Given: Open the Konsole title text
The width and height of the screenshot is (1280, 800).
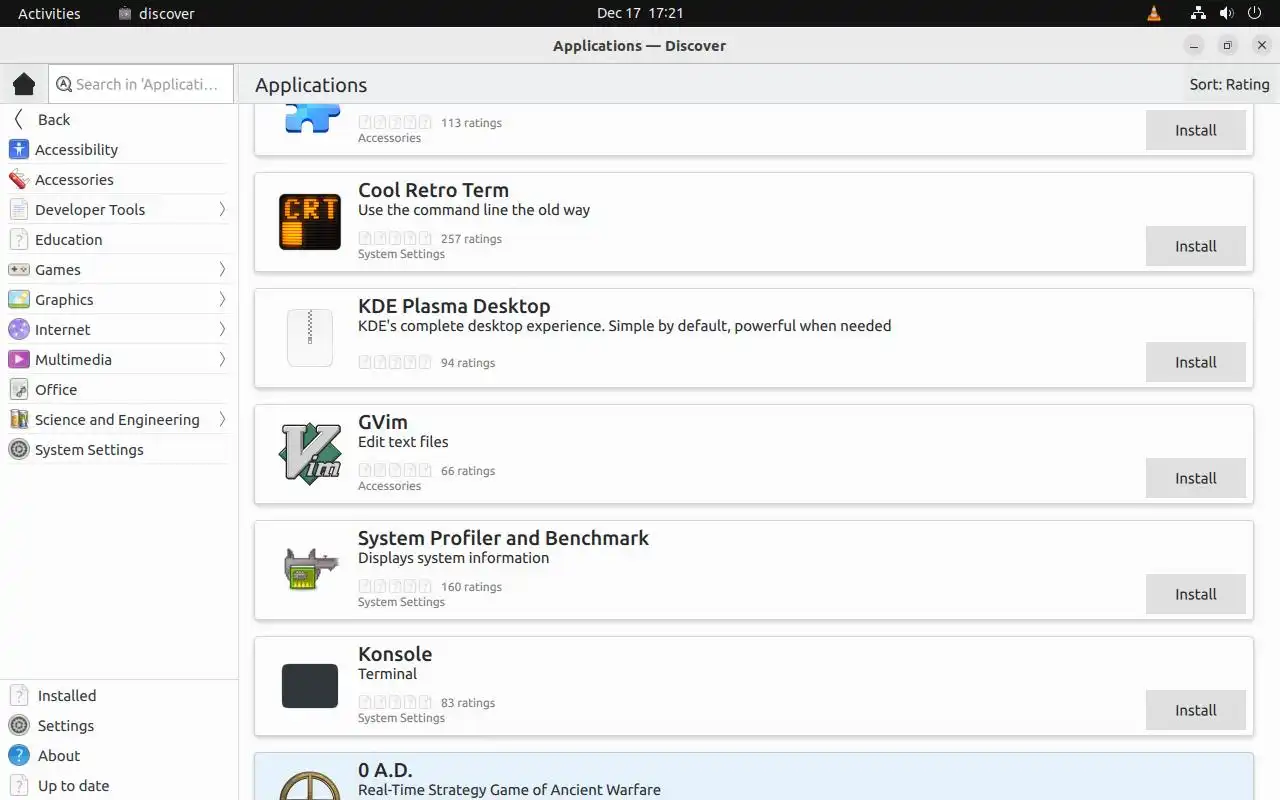Looking at the screenshot, I should coord(395,654).
